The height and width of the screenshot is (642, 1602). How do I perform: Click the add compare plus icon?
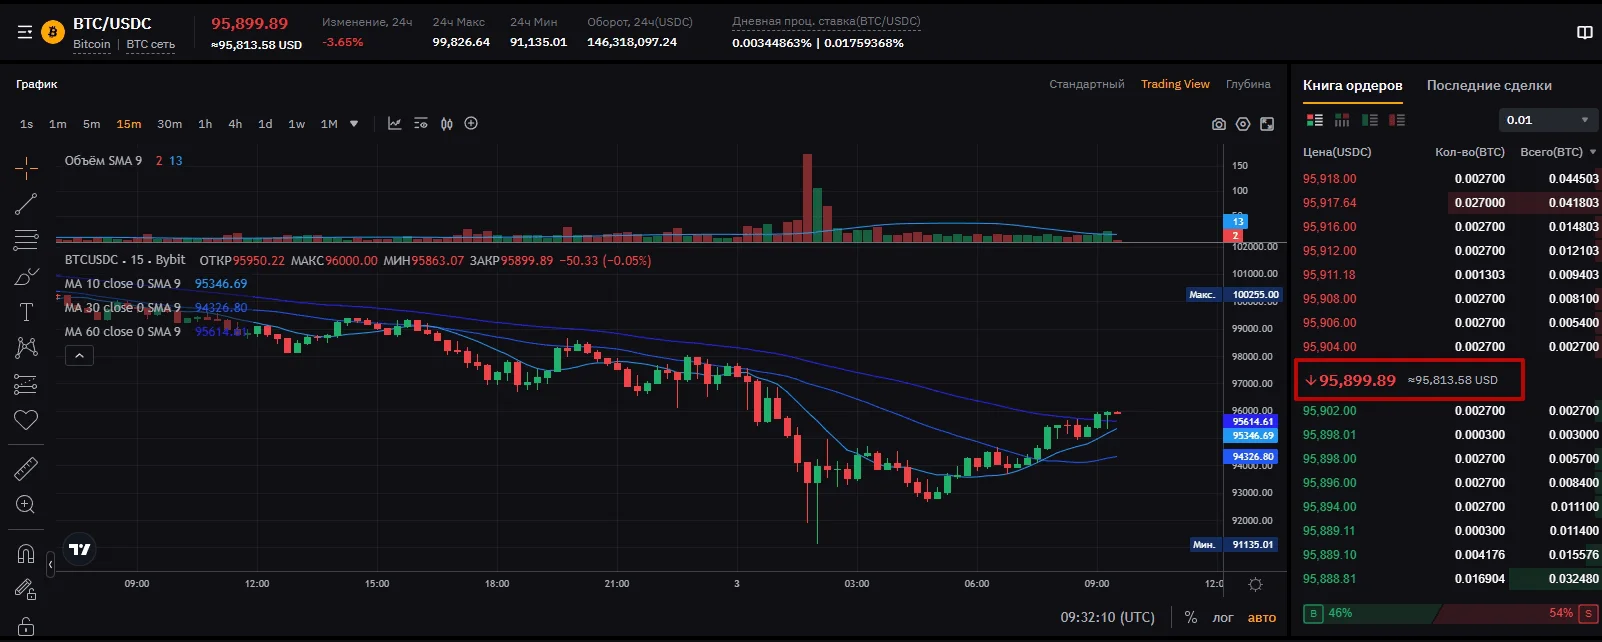[471, 124]
